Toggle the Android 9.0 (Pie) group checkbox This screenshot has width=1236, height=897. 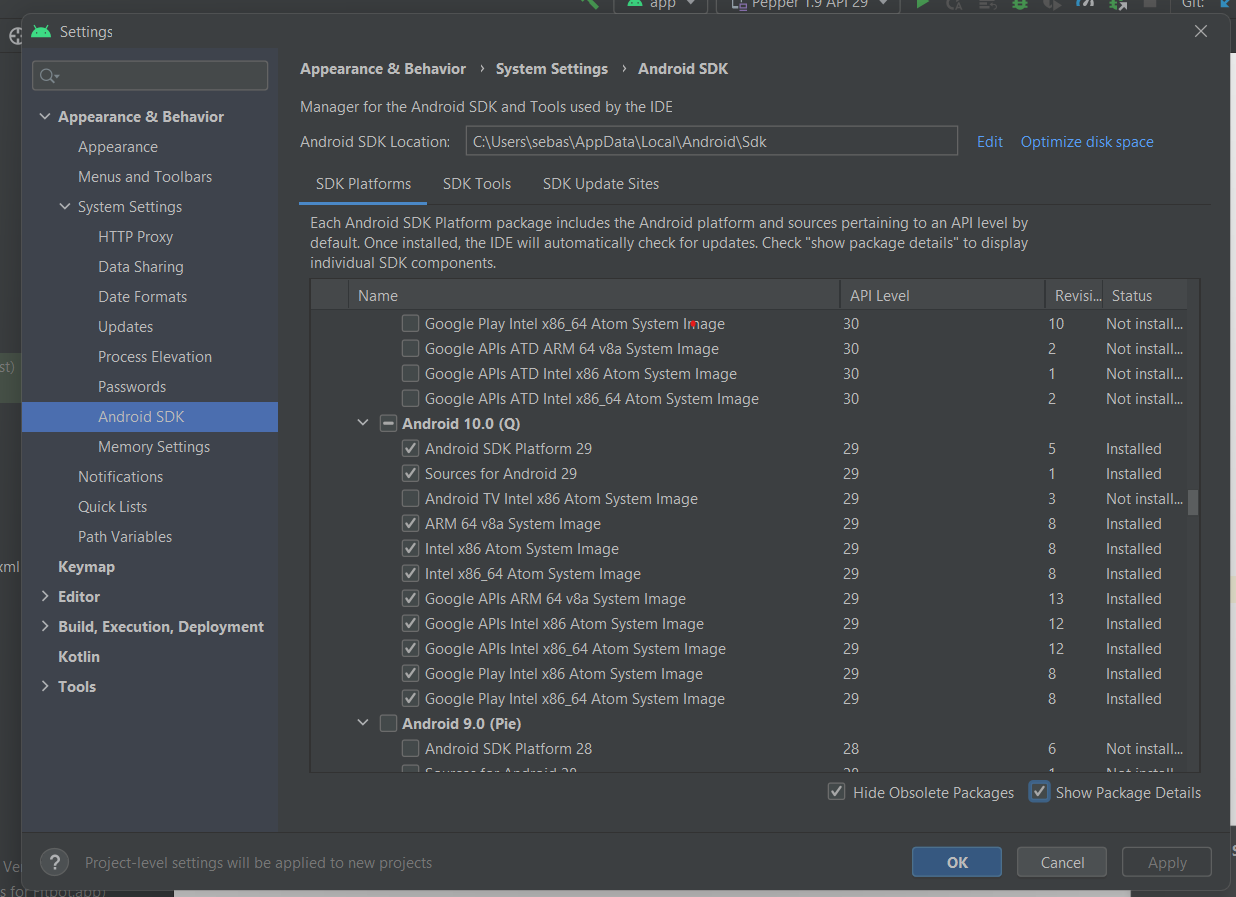pos(388,724)
